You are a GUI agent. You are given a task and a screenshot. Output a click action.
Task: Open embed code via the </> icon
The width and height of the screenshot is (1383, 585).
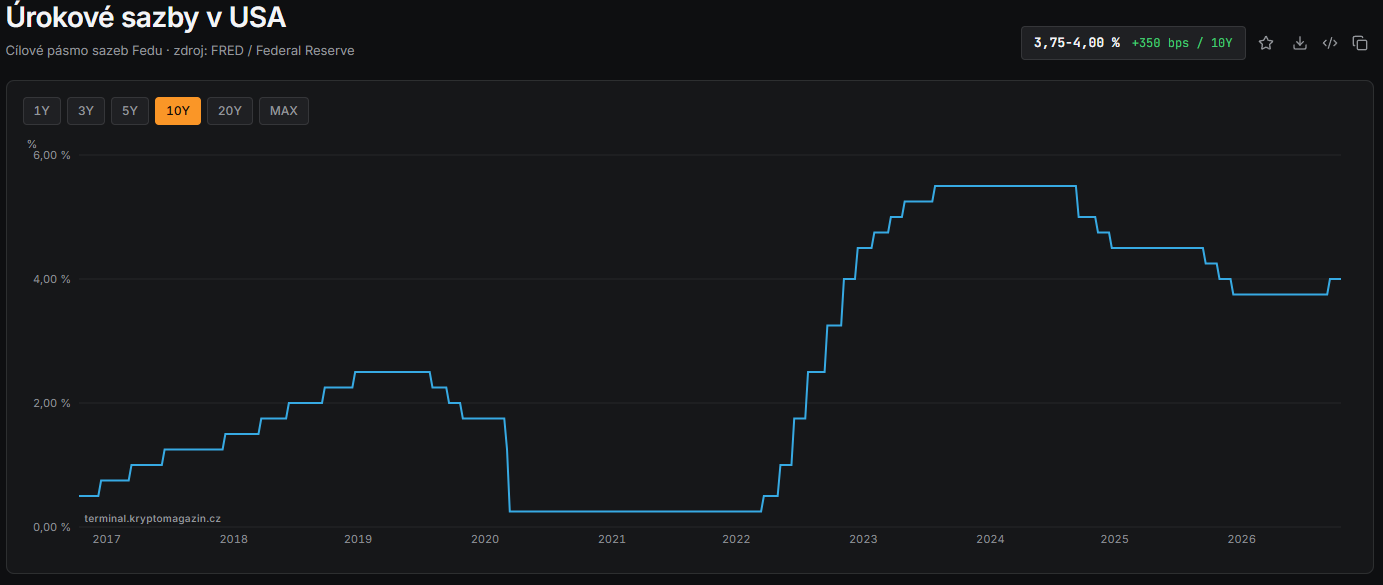tap(1330, 43)
